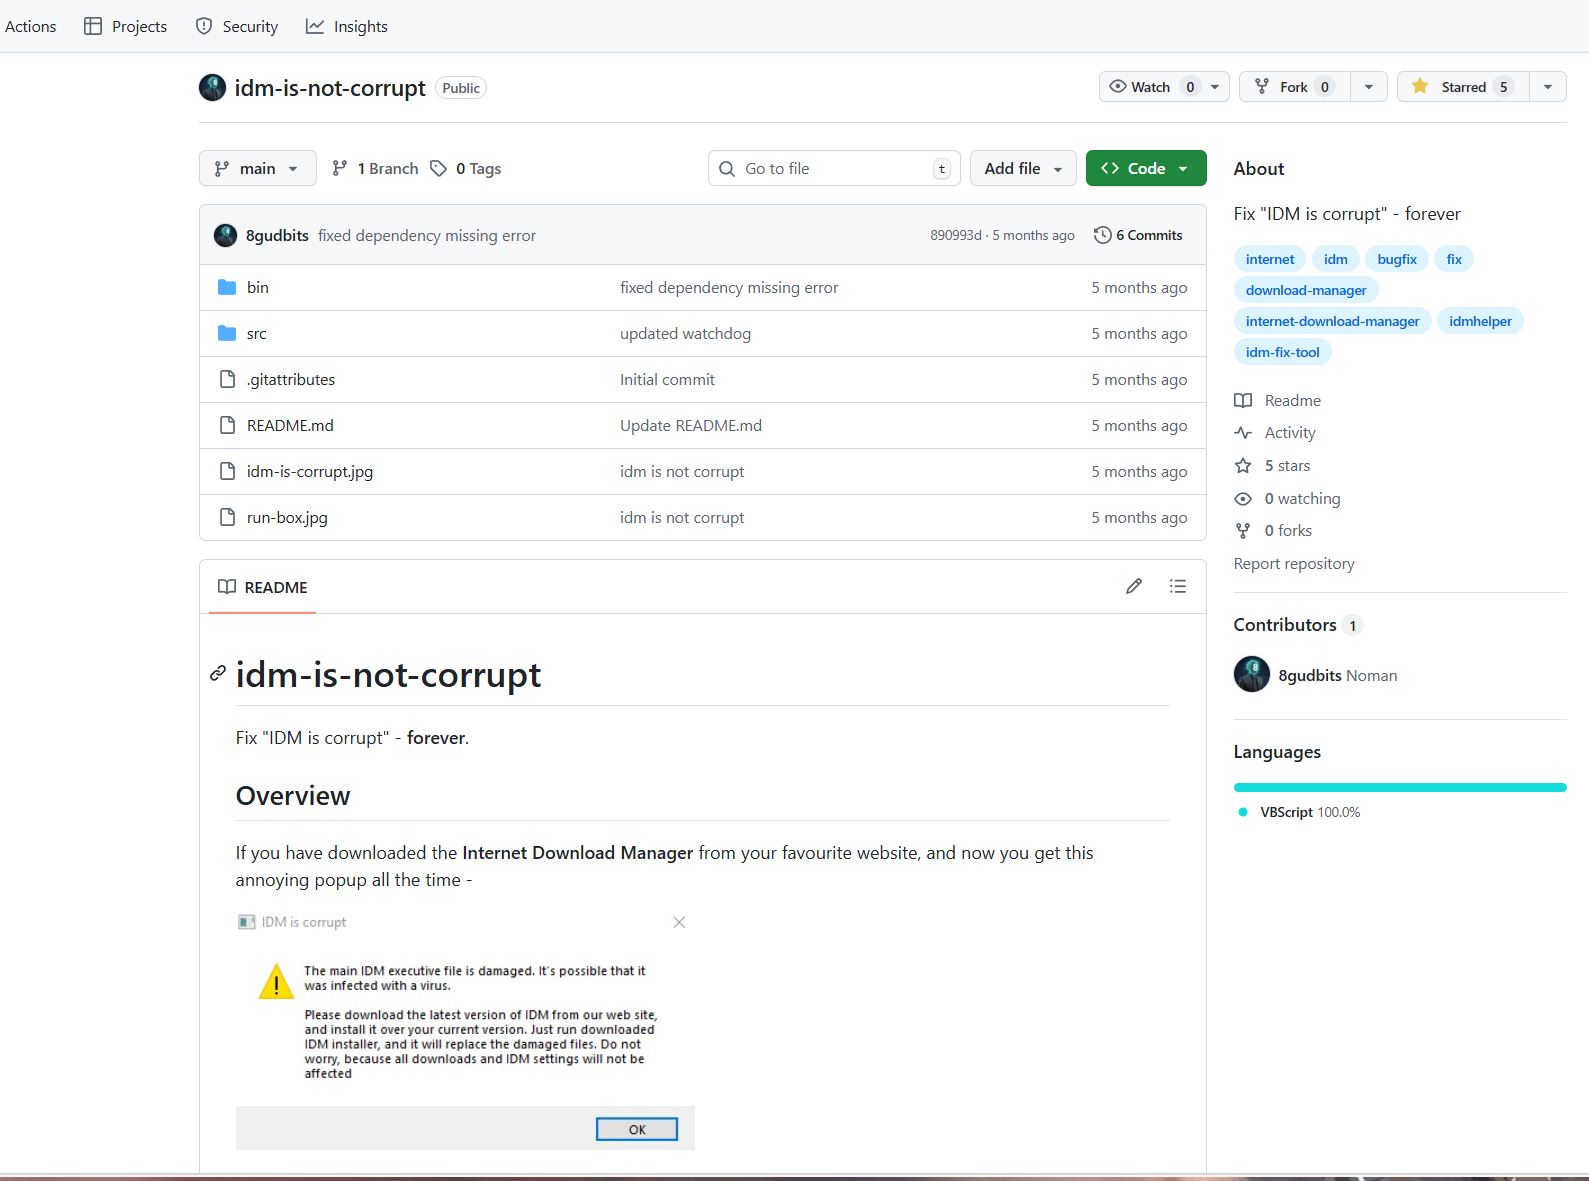Select the idm-fix-tool topic tag
This screenshot has height=1181, width=1589.
[x=1283, y=352]
